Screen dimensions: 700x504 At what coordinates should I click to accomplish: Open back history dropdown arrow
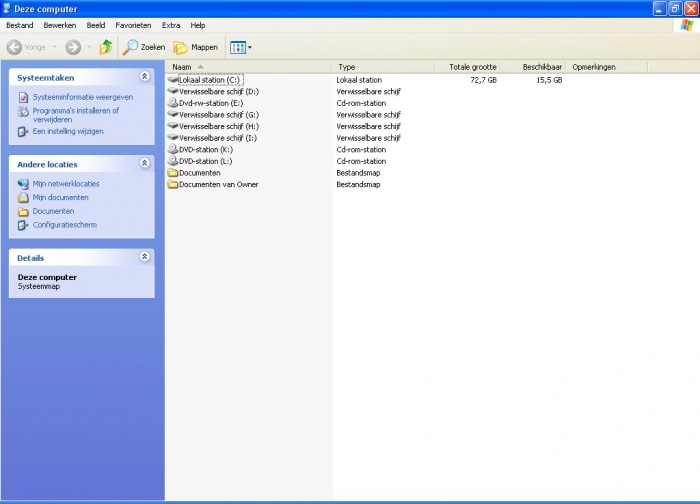54,47
